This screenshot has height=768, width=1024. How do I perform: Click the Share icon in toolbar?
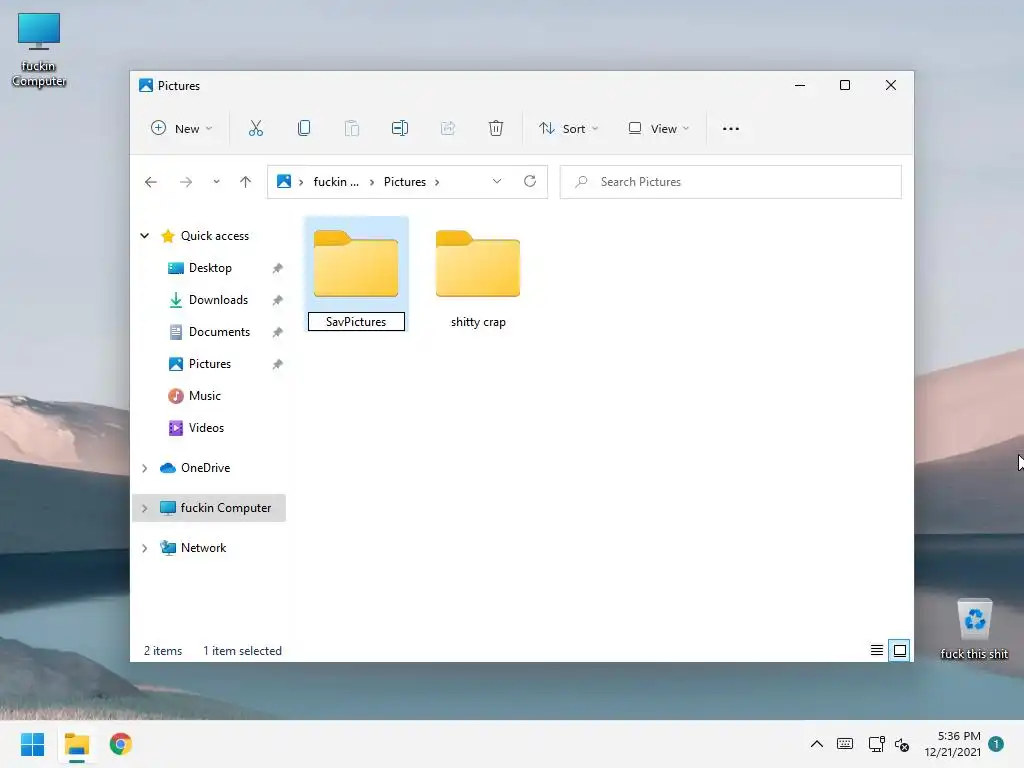(x=448, y=128)
